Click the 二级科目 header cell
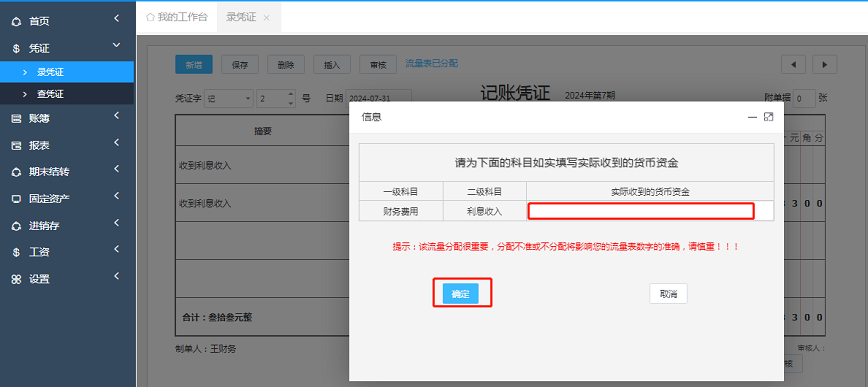868x387 pixels. tap(484, 192)
